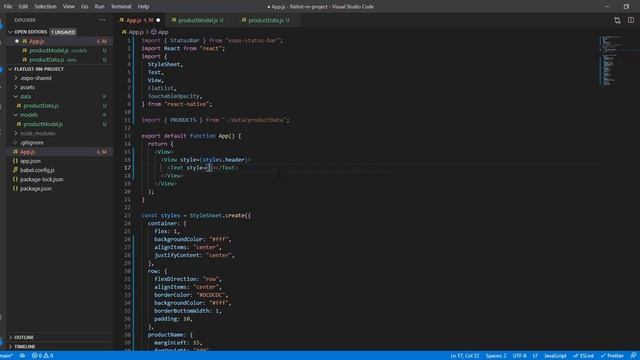640x360 pixels.
Task: Click errors and warnings count in status bar
Action: click(42, 356)
